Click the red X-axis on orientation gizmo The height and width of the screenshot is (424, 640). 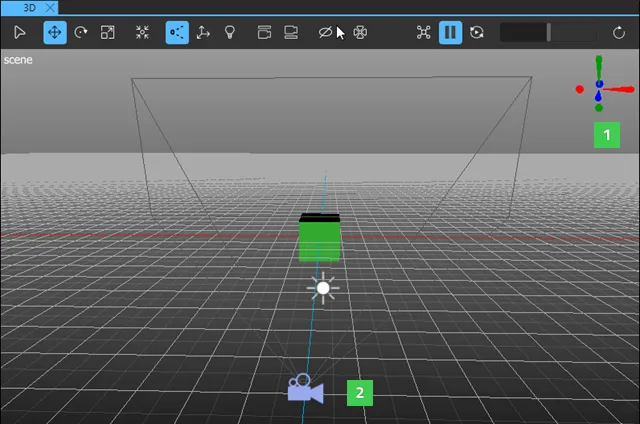581,89
